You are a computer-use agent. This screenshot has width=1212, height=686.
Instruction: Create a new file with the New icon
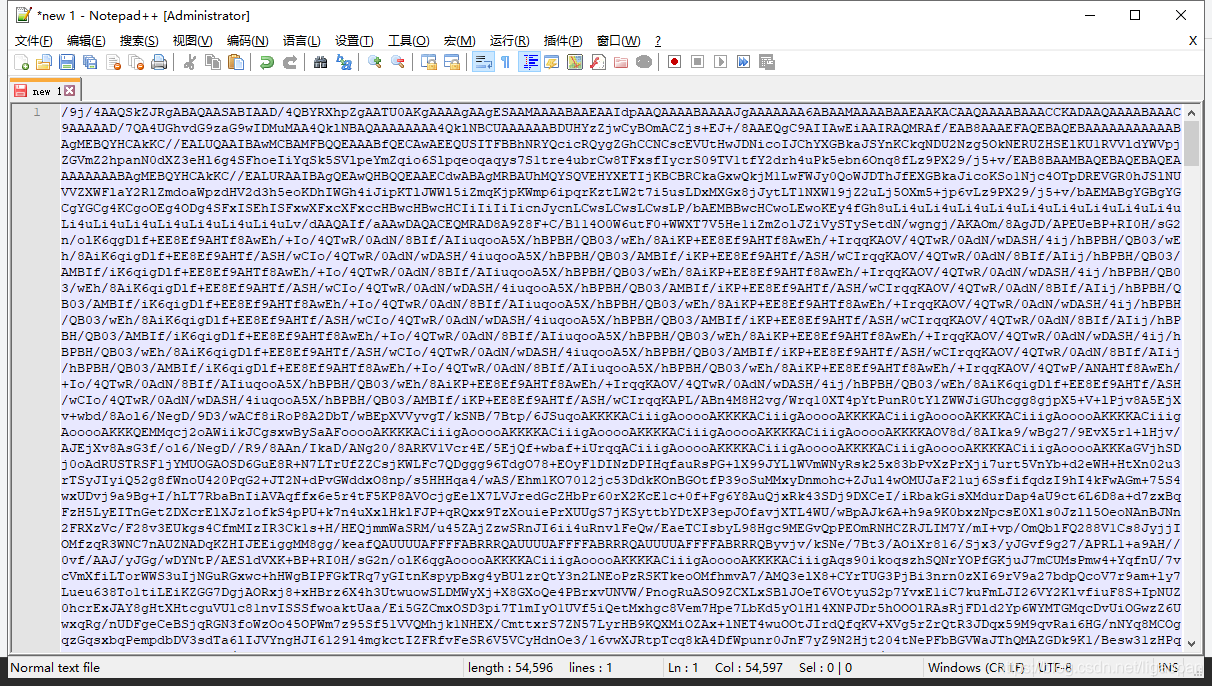tap(20, 62)
